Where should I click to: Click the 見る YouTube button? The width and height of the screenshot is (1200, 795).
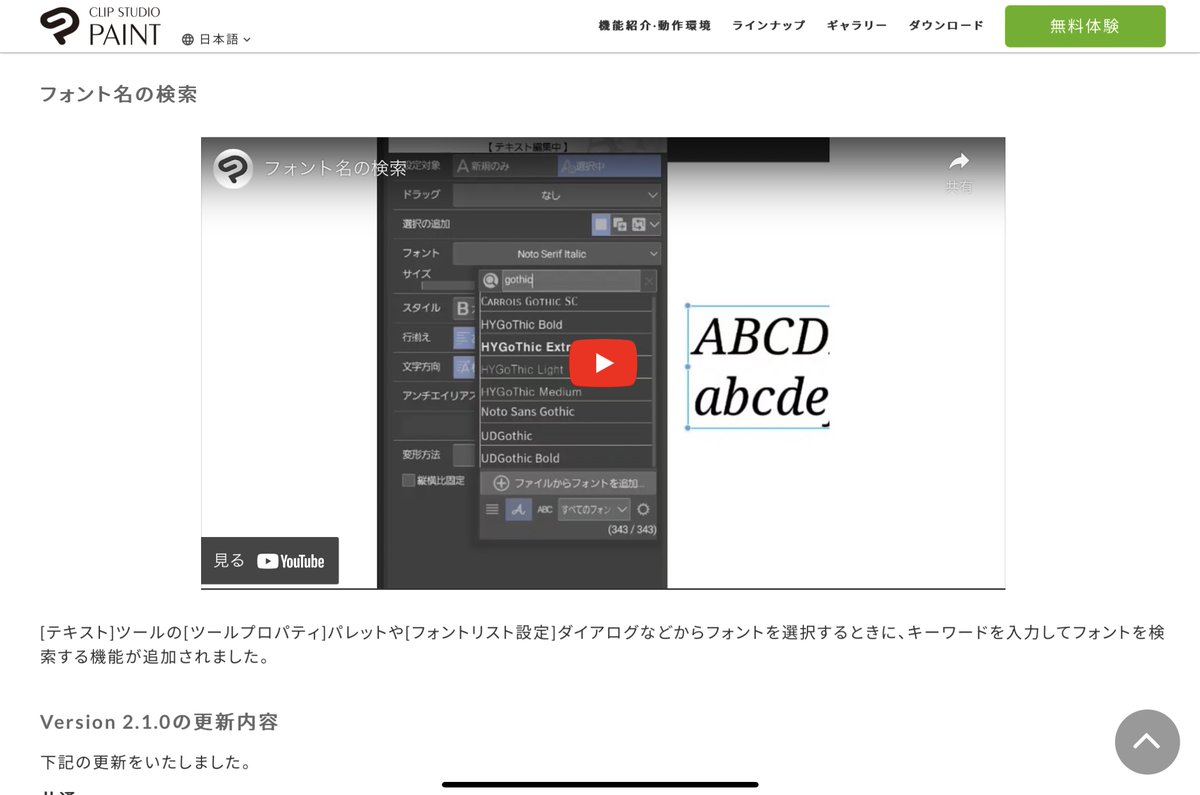[x=270, y=561]
